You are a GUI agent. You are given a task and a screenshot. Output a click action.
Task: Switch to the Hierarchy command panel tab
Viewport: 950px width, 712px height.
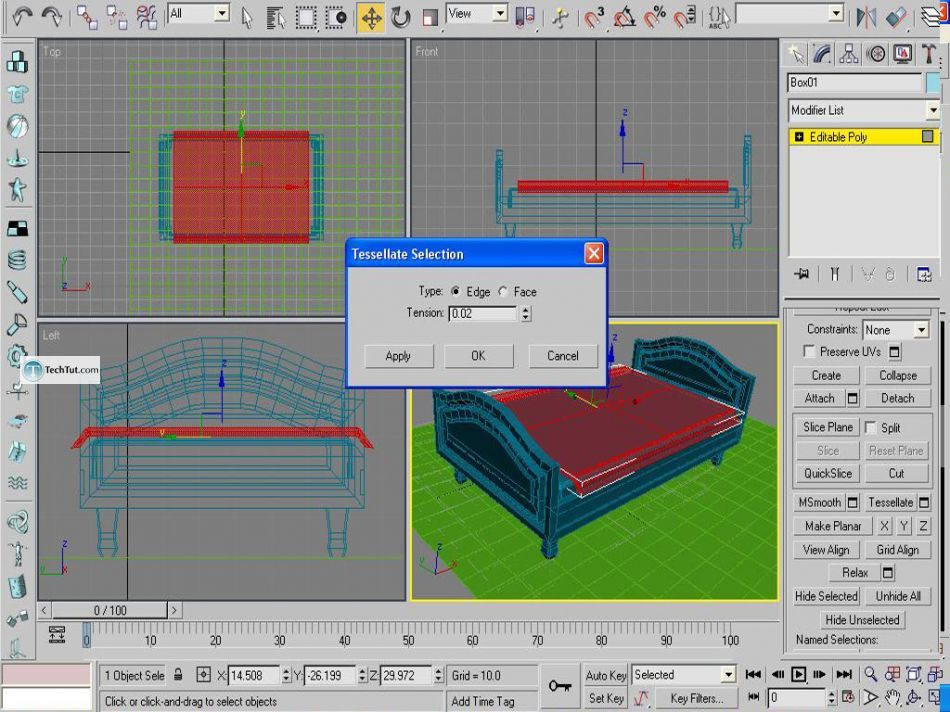tap(849, 54)
